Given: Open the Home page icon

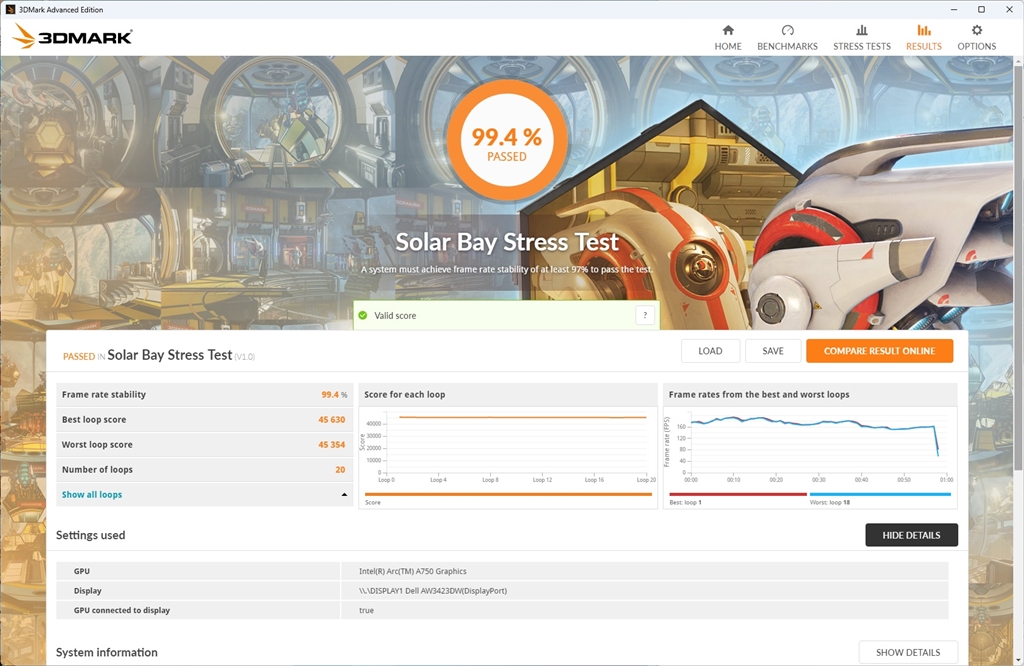Looking at the screenshot, I should (727, 31).
